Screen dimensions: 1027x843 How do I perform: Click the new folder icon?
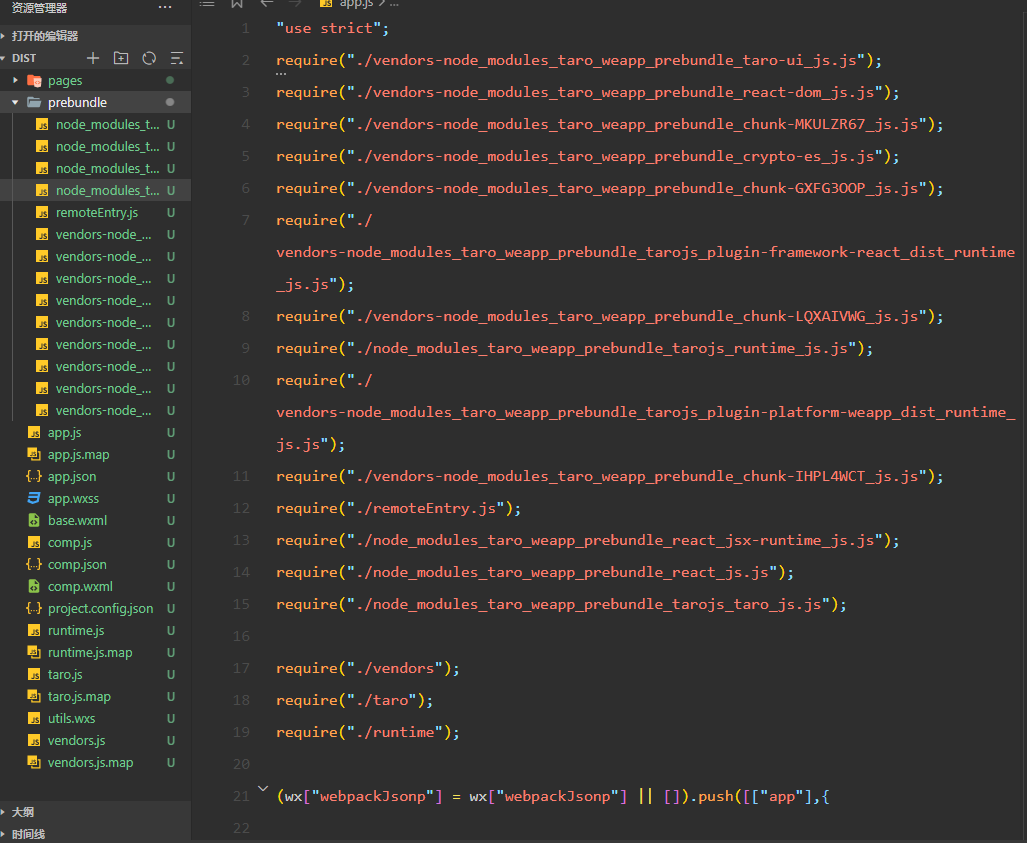(x=121, y=58)
